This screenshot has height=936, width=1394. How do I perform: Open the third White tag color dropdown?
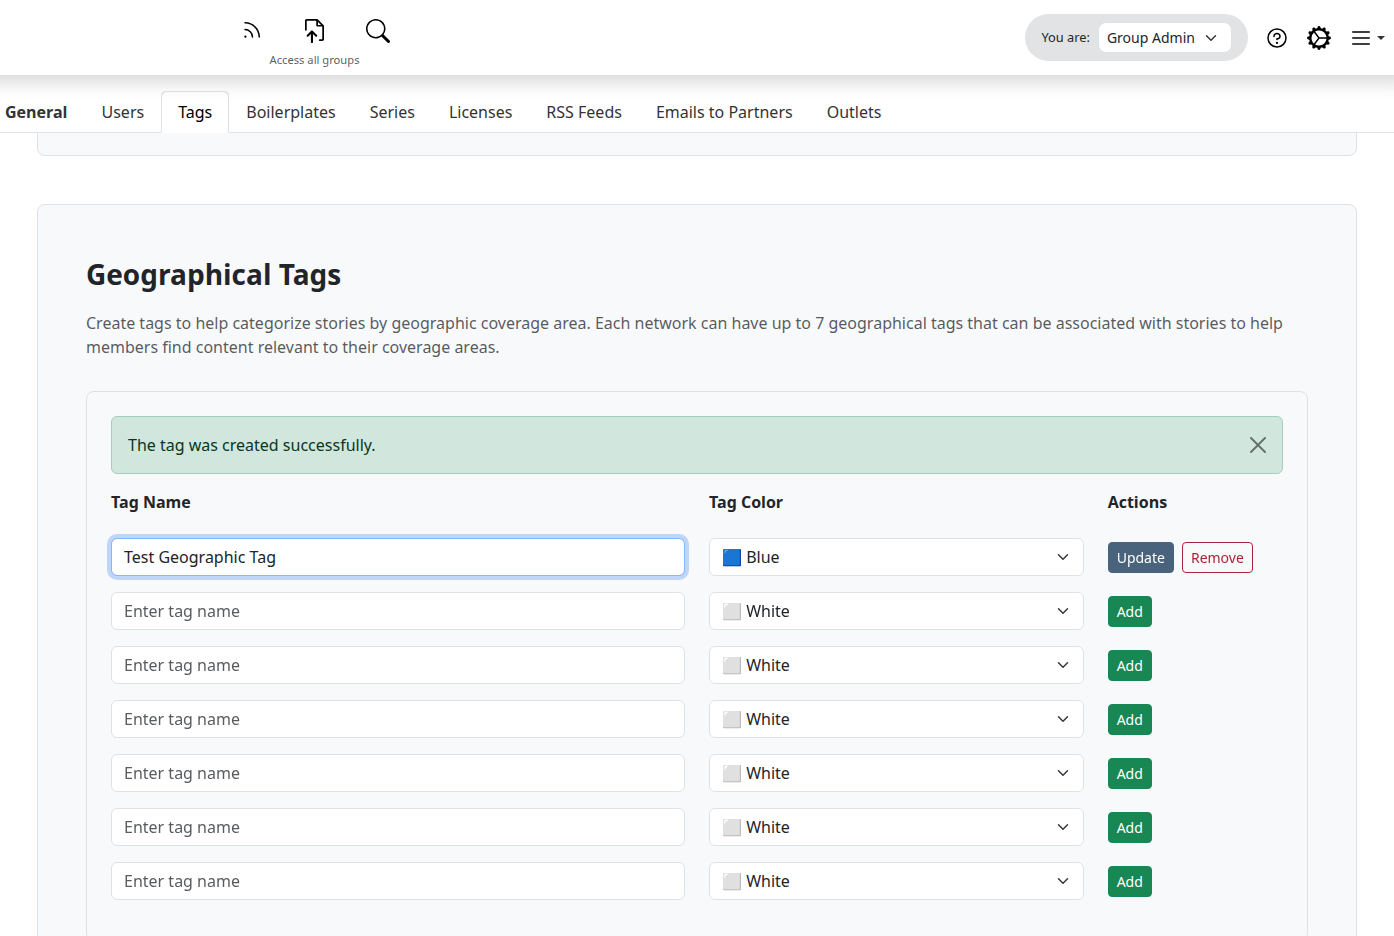point(896,719)
